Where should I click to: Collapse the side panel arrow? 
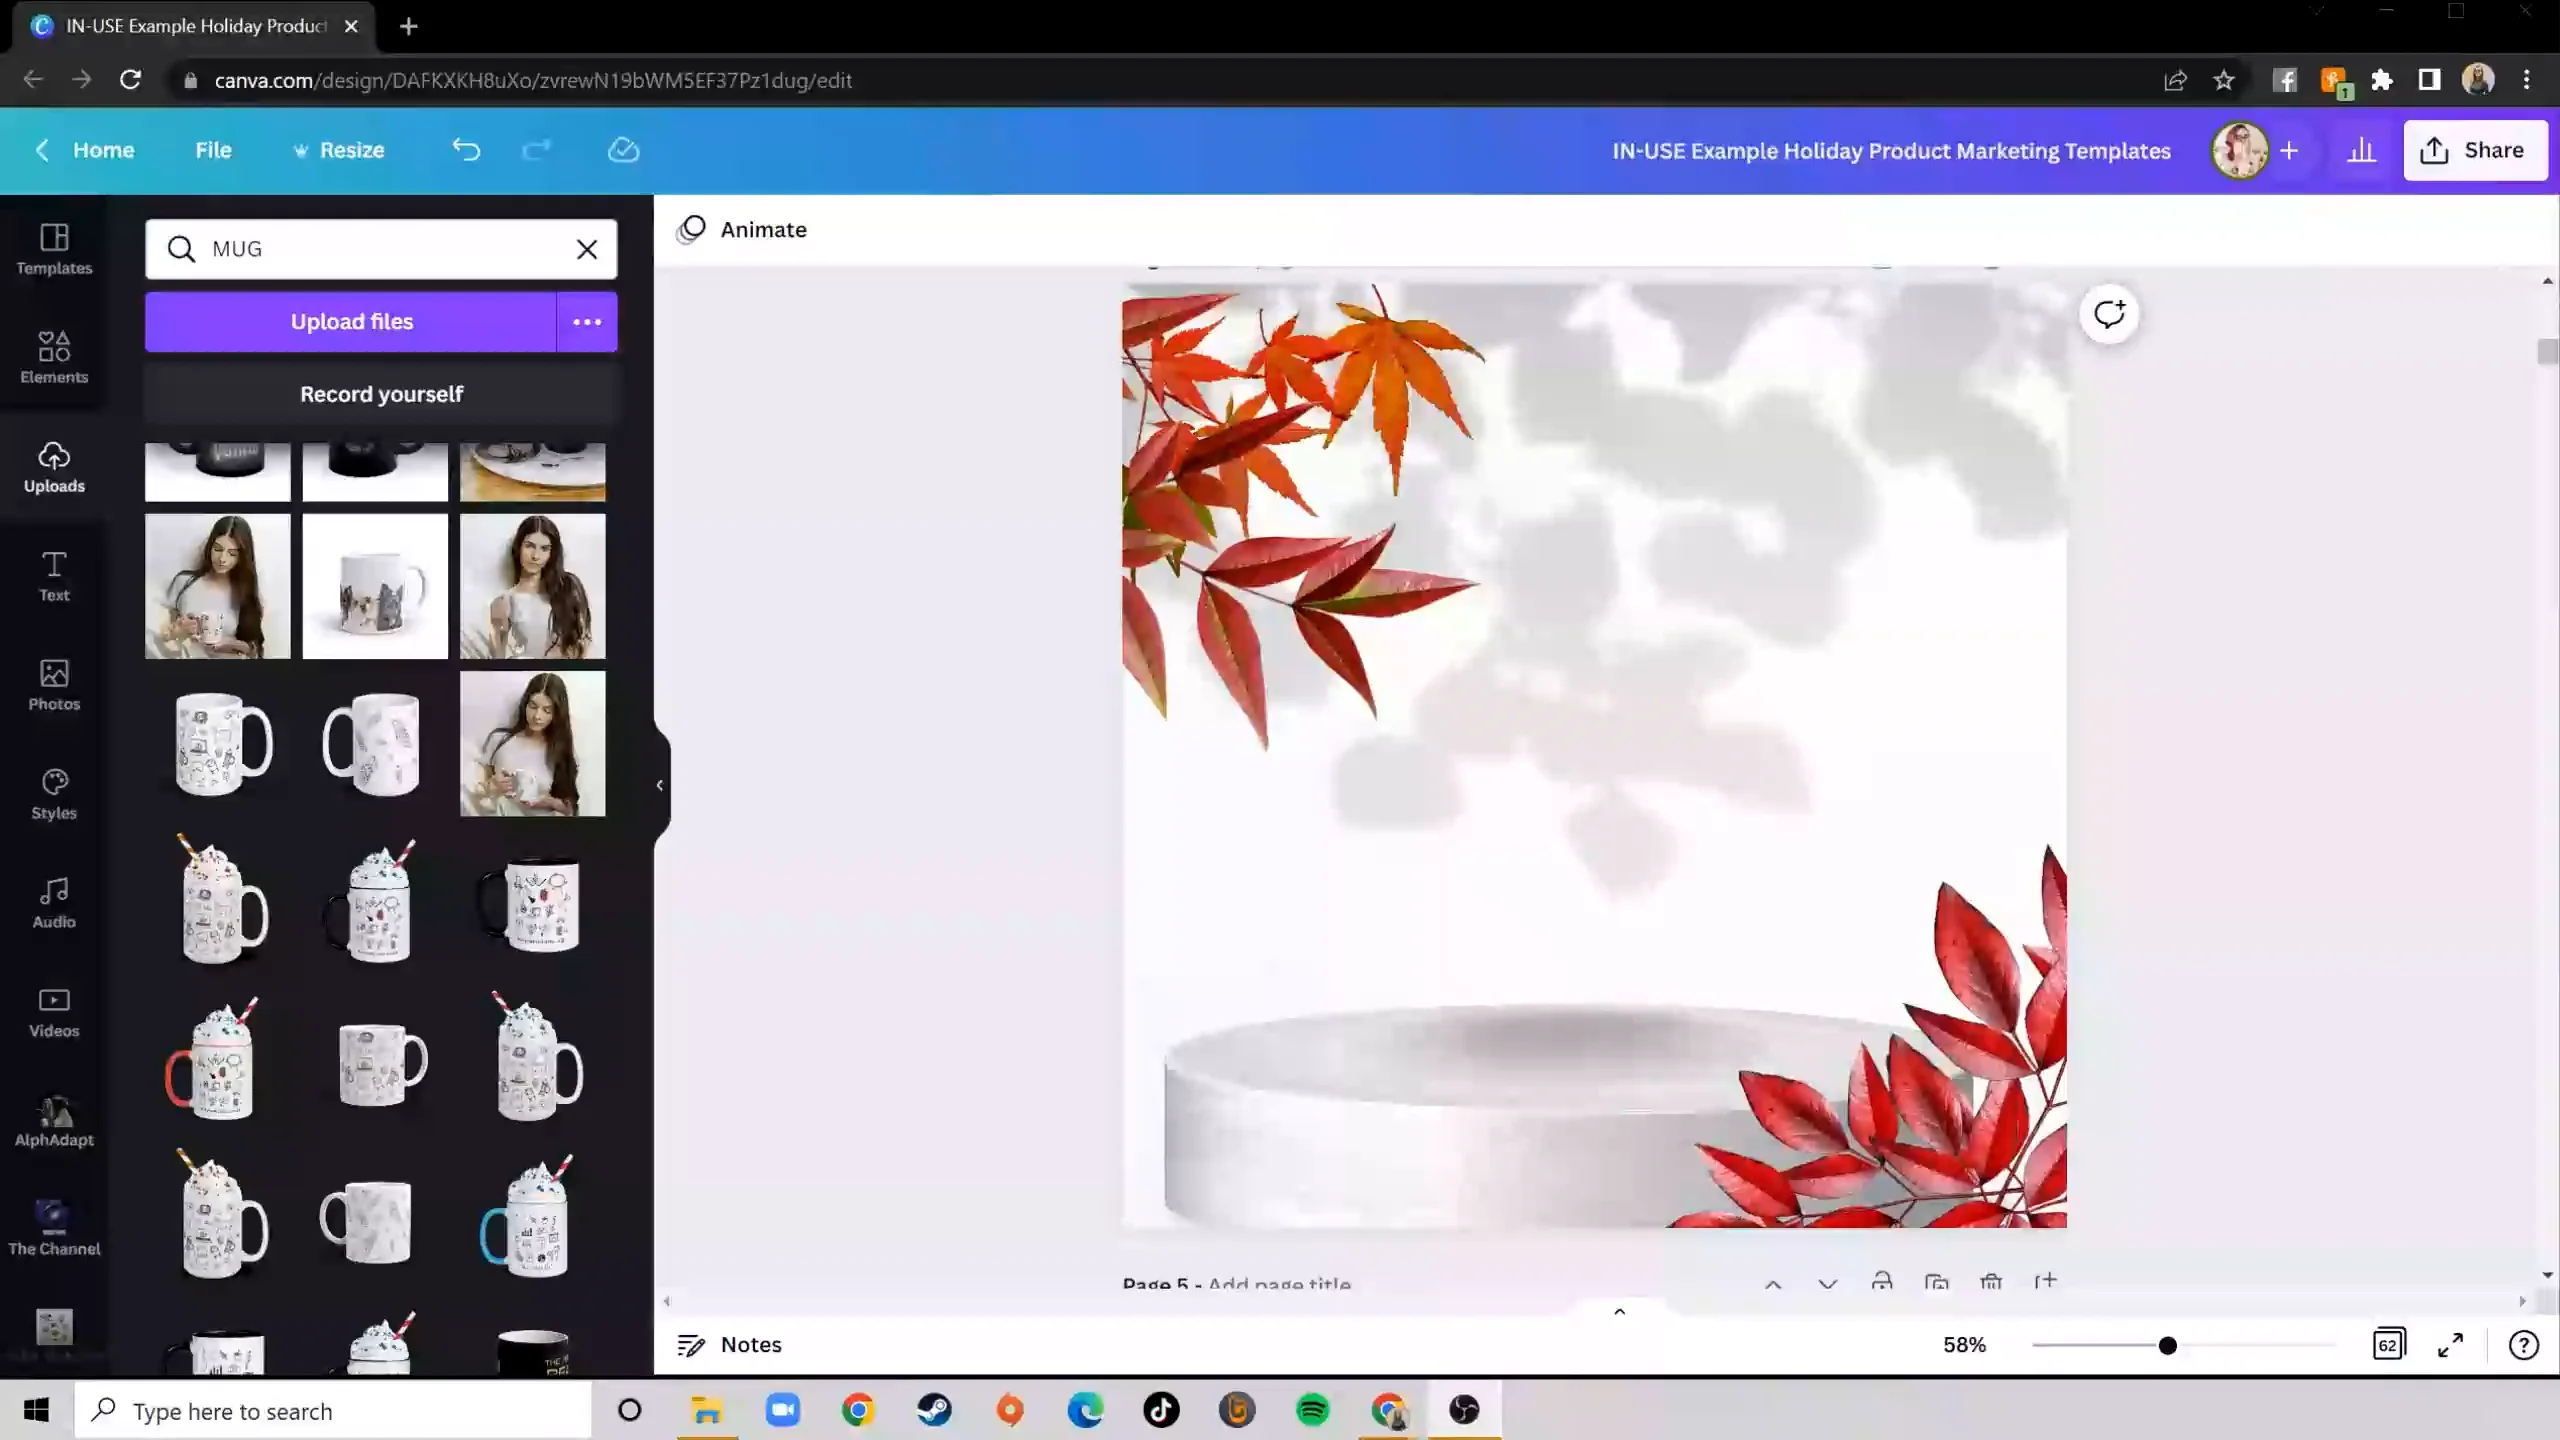point(660,785)
